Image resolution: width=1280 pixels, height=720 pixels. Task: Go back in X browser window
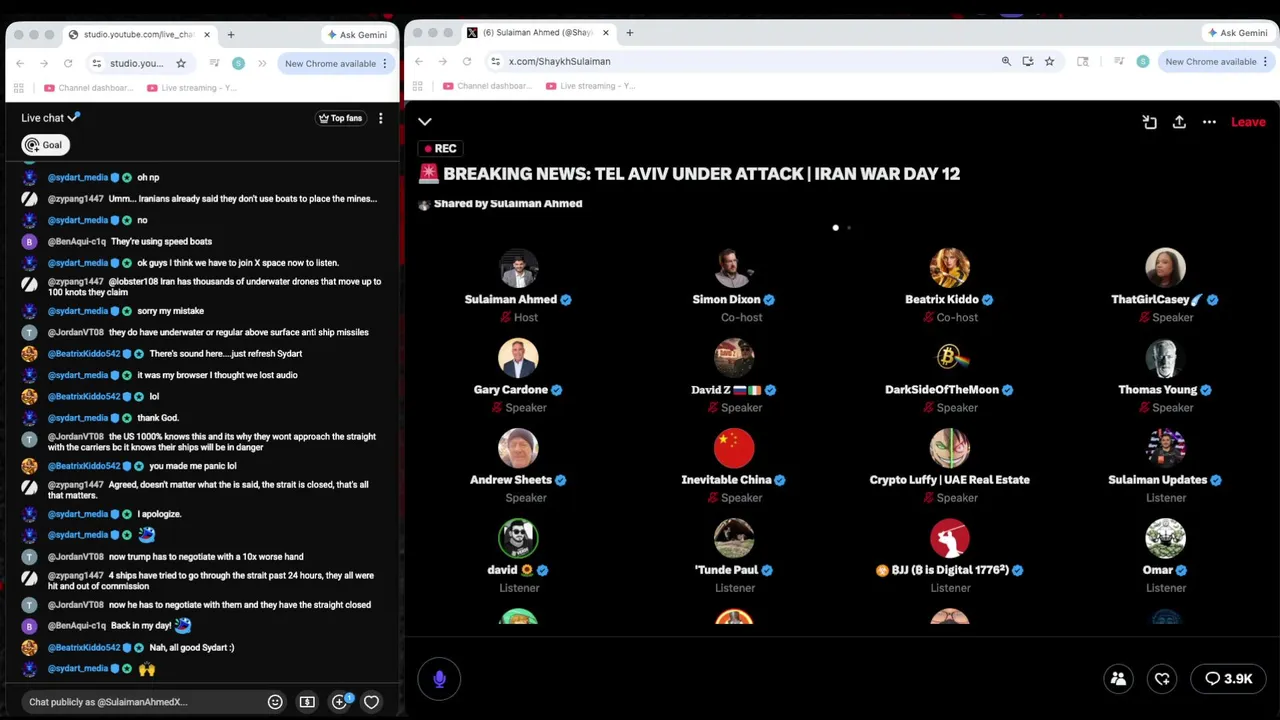419,61
